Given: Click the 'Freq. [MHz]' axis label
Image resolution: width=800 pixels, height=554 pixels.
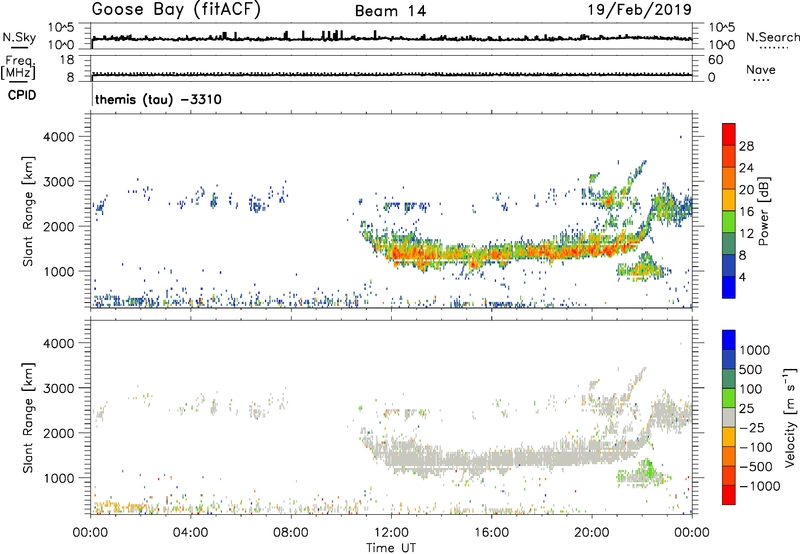Looking at the screenshot, I should [x=19, y=68].
